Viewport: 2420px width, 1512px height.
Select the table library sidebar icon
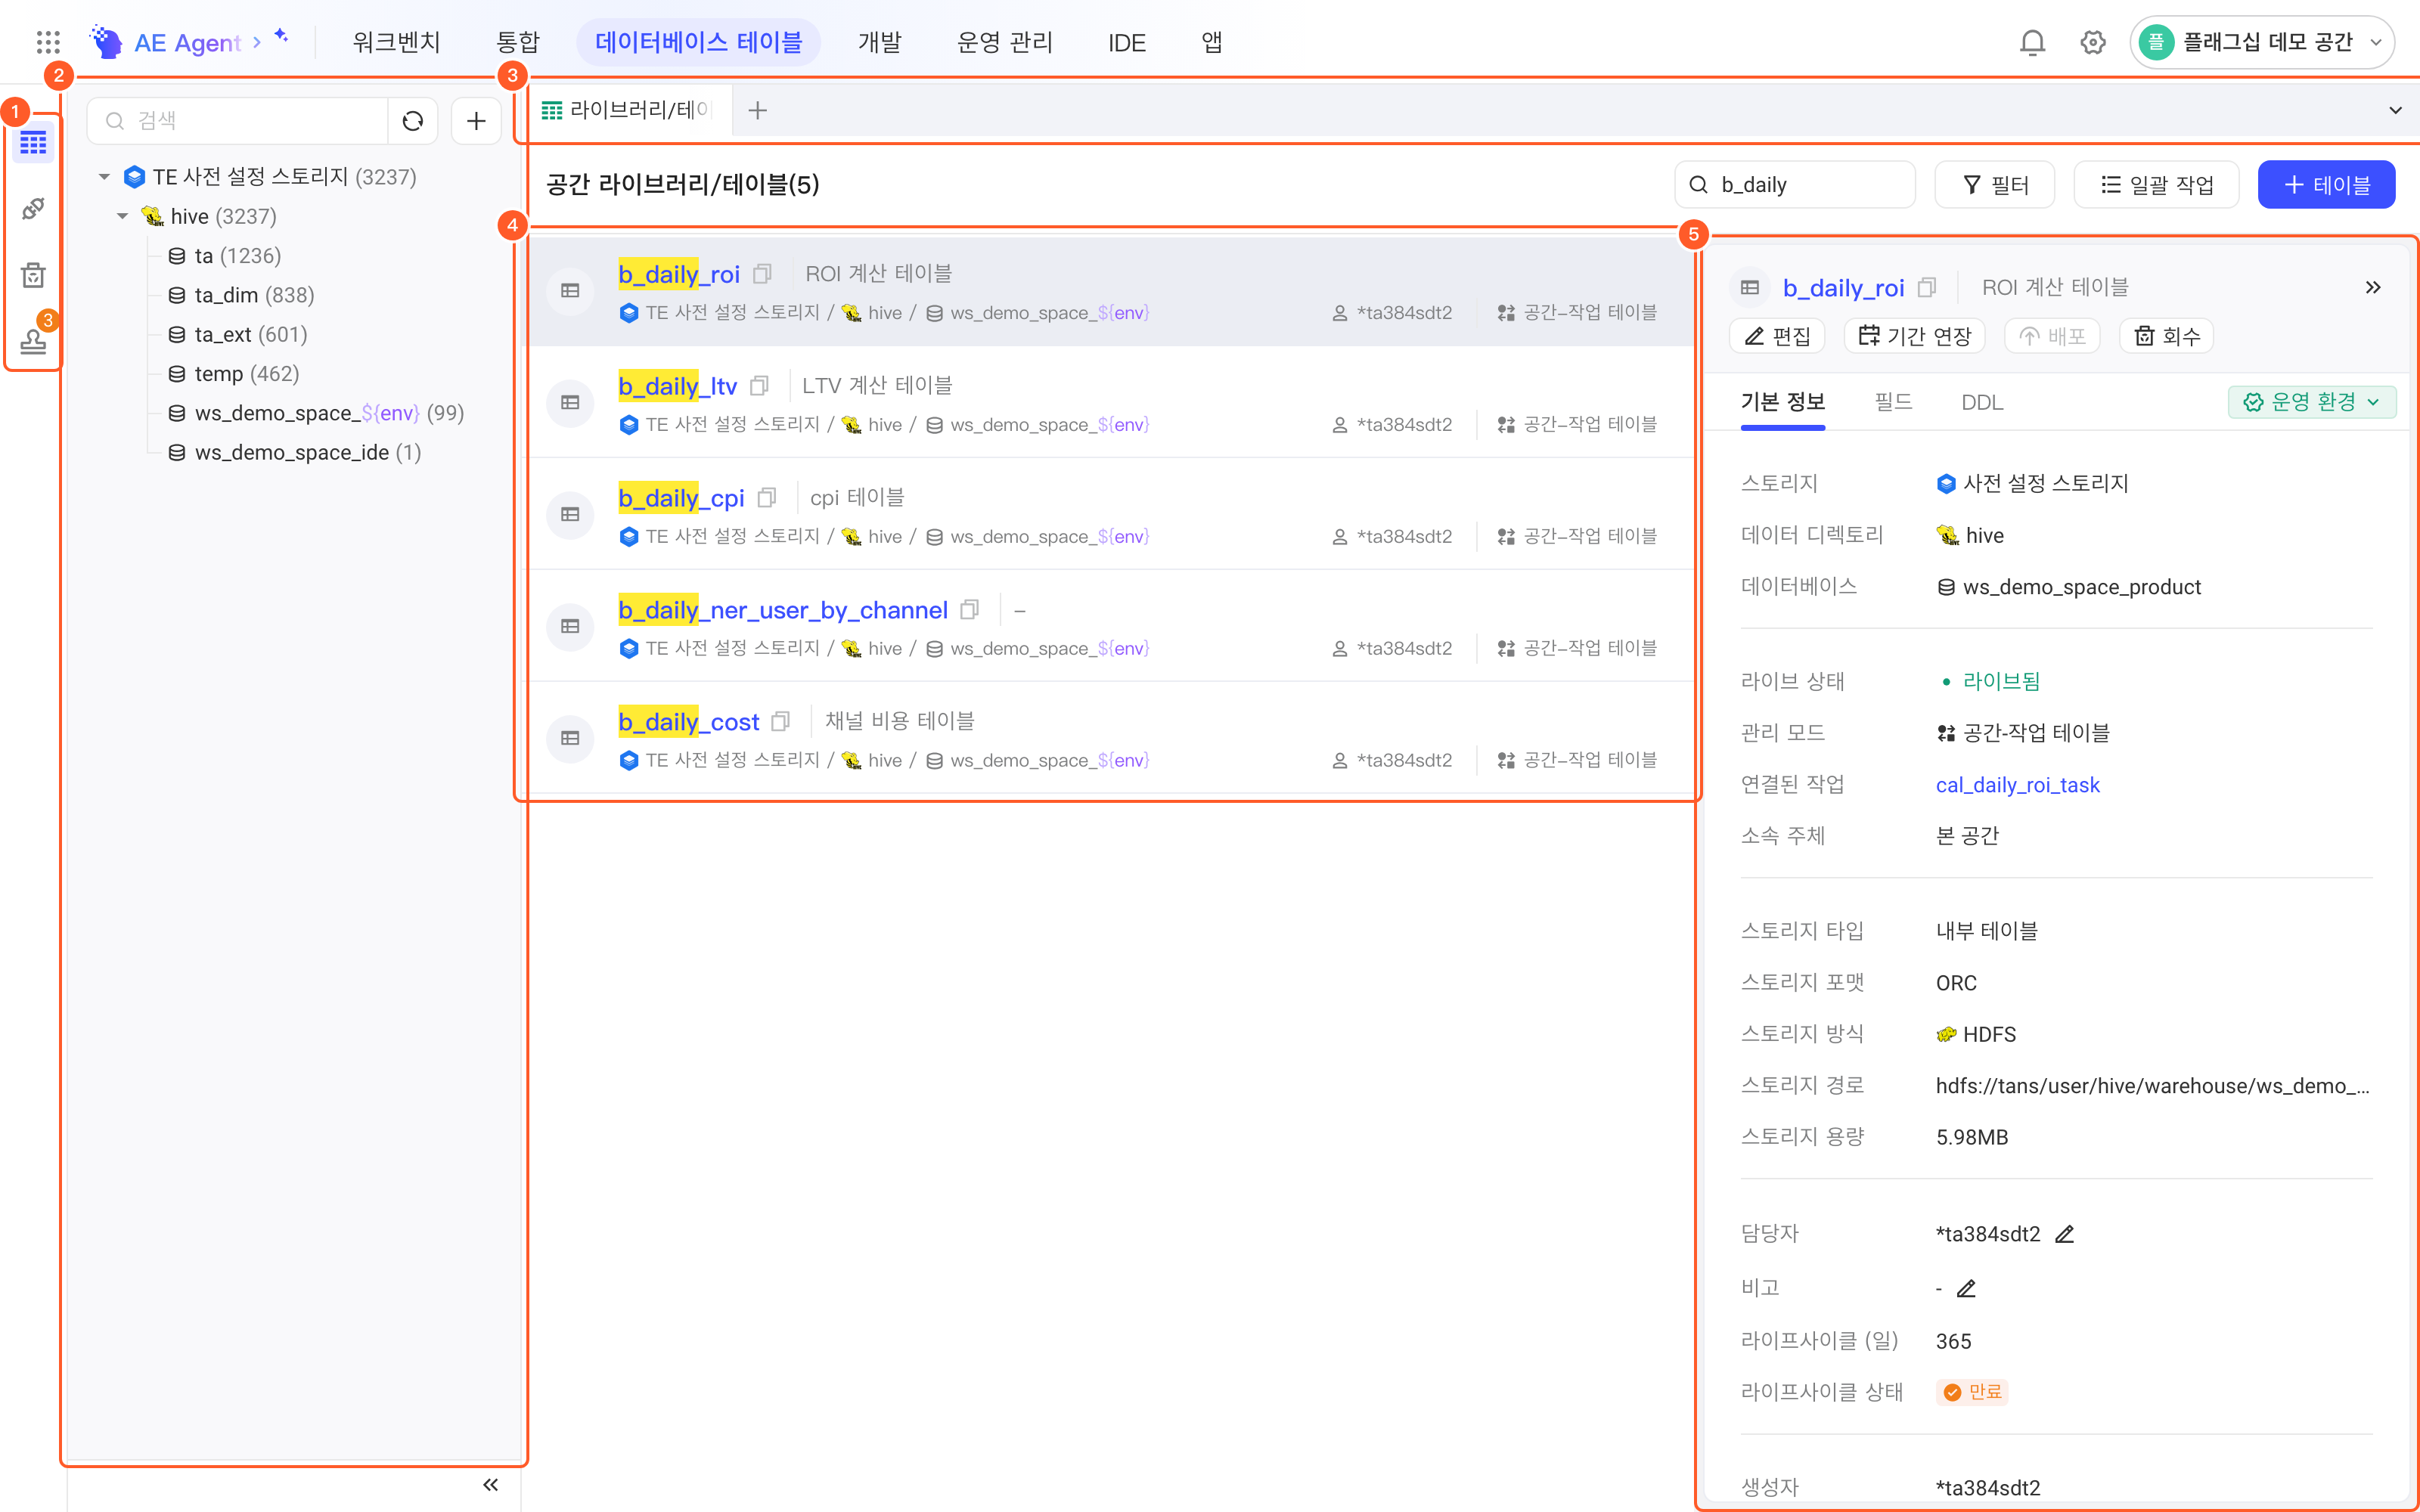click(33, 143)
